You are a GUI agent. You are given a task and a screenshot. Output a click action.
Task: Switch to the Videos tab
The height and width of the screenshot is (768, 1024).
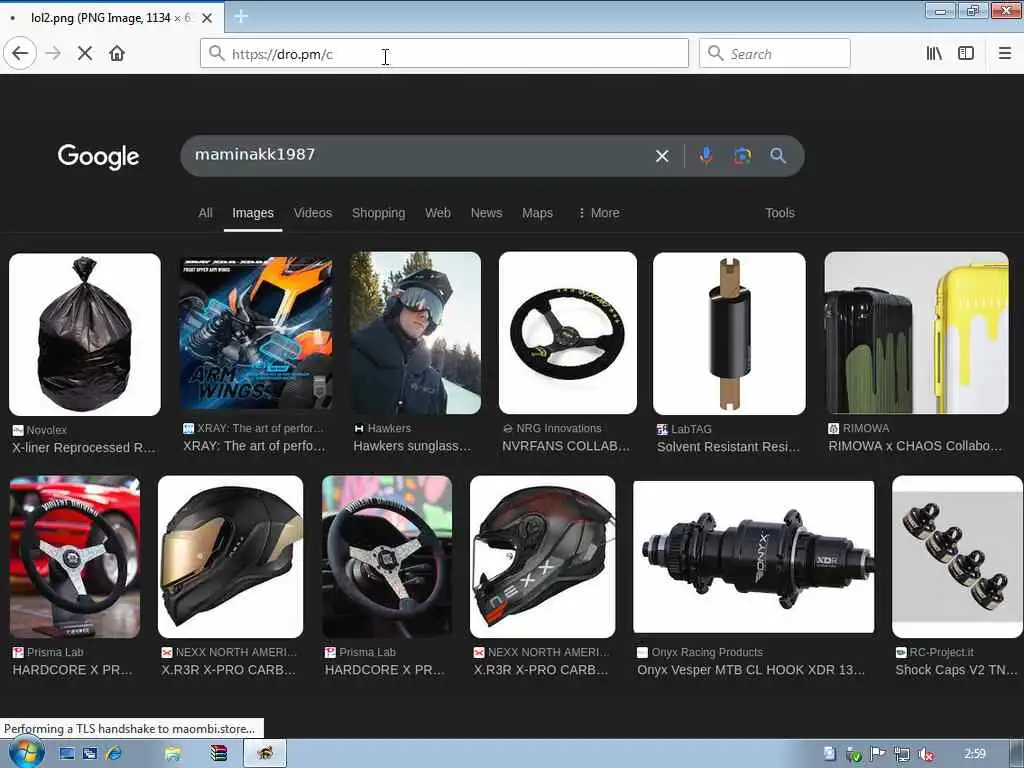(313, 213)
